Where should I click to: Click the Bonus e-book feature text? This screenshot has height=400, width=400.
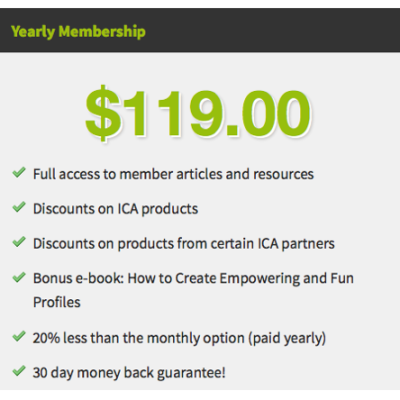click(x=193, y=290)
